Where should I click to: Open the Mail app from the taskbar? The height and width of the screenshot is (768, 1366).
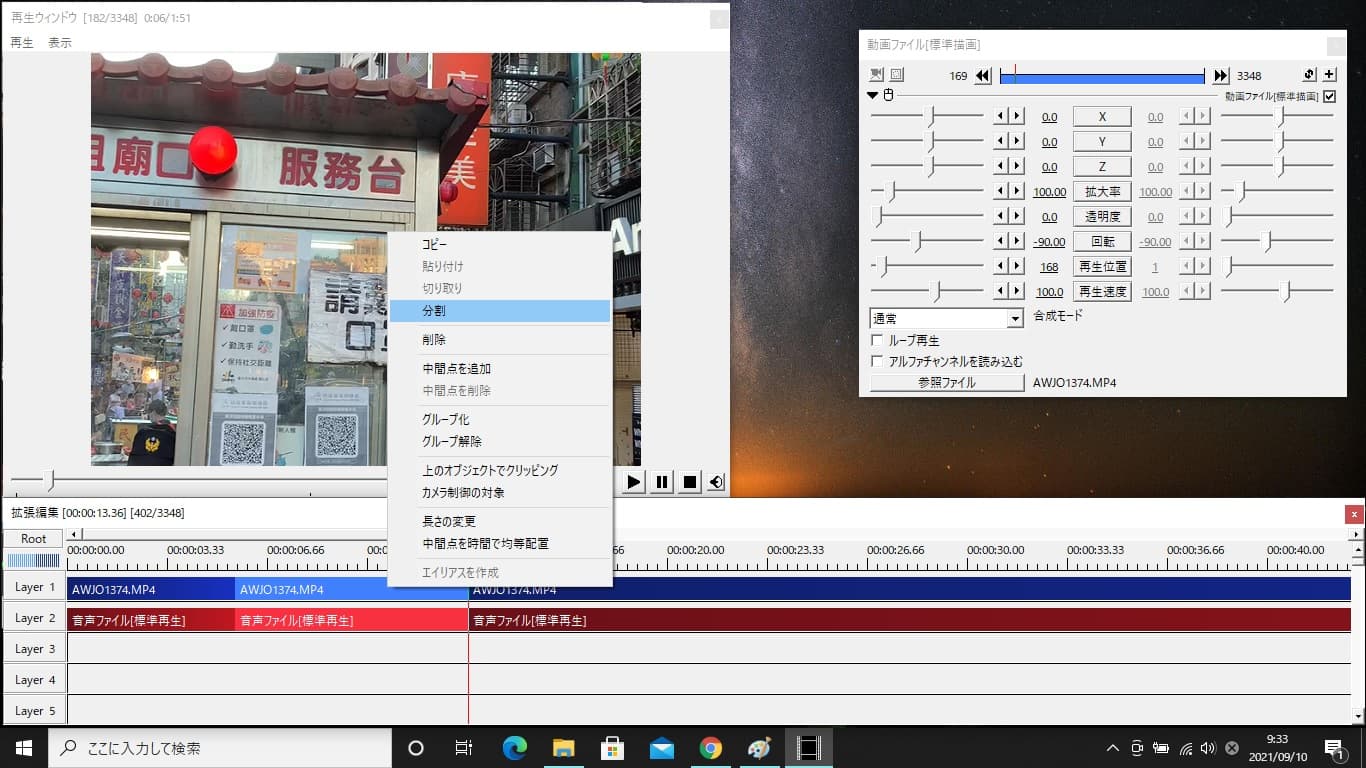[661, 748]
